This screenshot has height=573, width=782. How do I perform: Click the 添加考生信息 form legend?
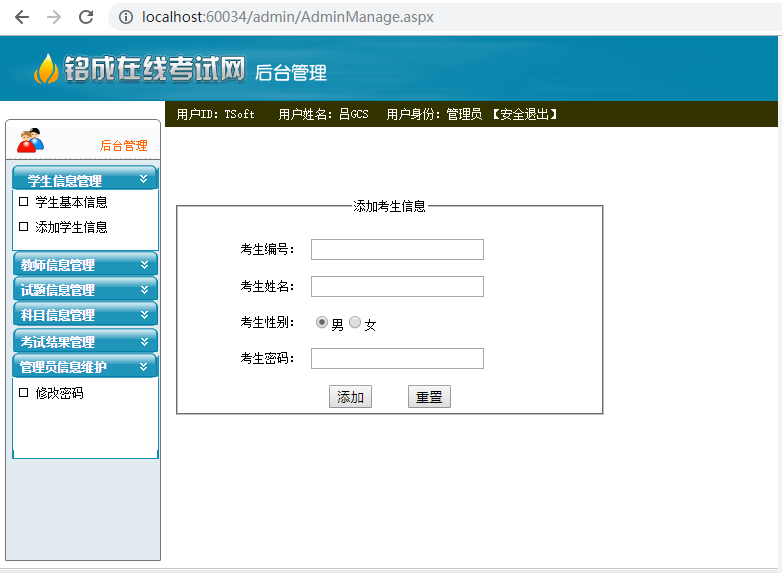tap(389, 206)
